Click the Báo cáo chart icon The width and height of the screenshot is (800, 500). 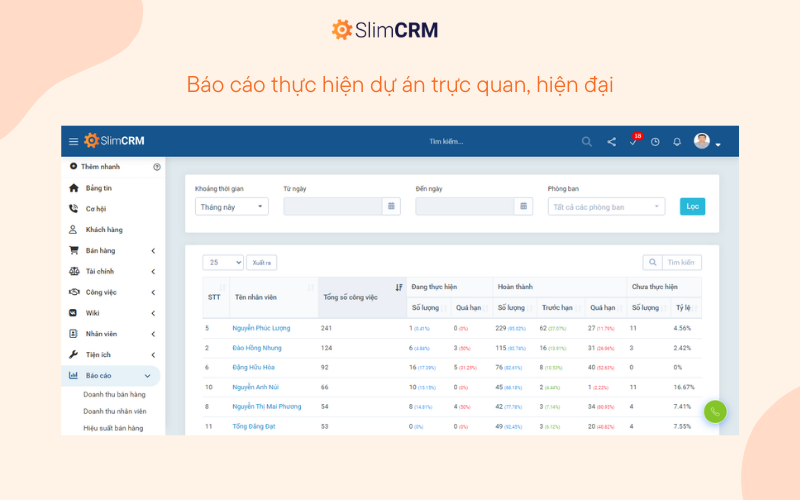(x=73, y=376)
